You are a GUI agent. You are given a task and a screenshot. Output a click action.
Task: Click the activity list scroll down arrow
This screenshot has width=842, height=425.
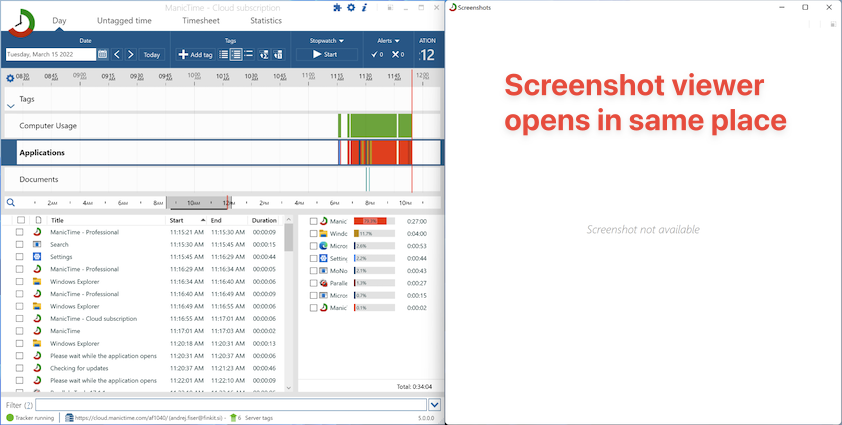tap(288, 387)
